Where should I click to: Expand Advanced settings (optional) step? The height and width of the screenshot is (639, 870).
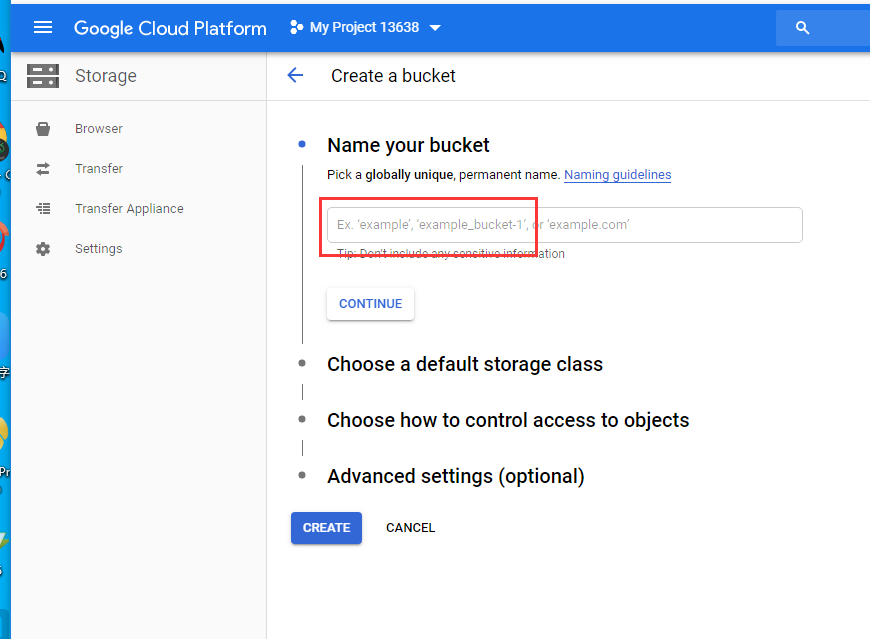pyautogui.click(x=456, y=476)
